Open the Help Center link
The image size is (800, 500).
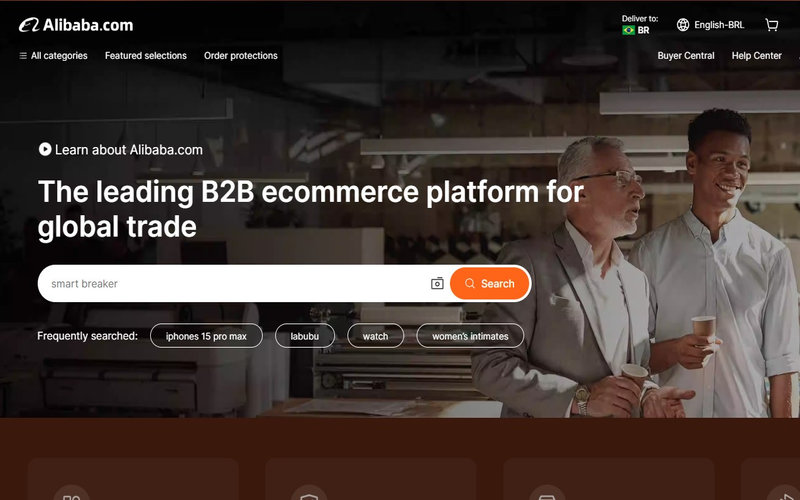[756, 56]
